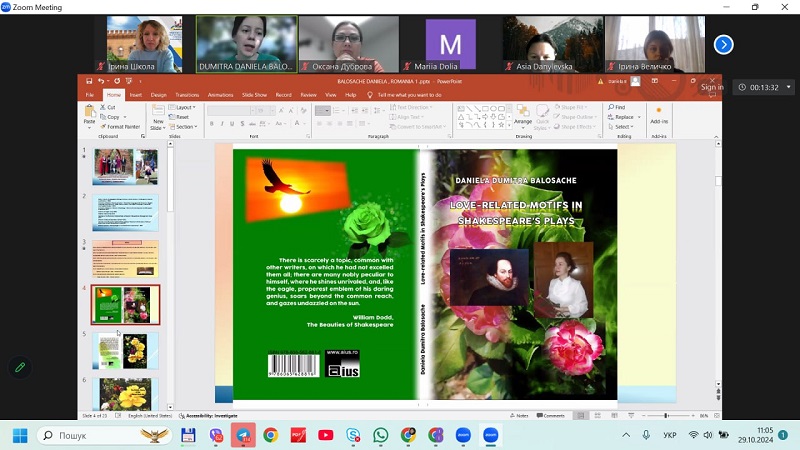800x450 pixels.
Task: Open the font name combo box
Action: pos(230,110)
